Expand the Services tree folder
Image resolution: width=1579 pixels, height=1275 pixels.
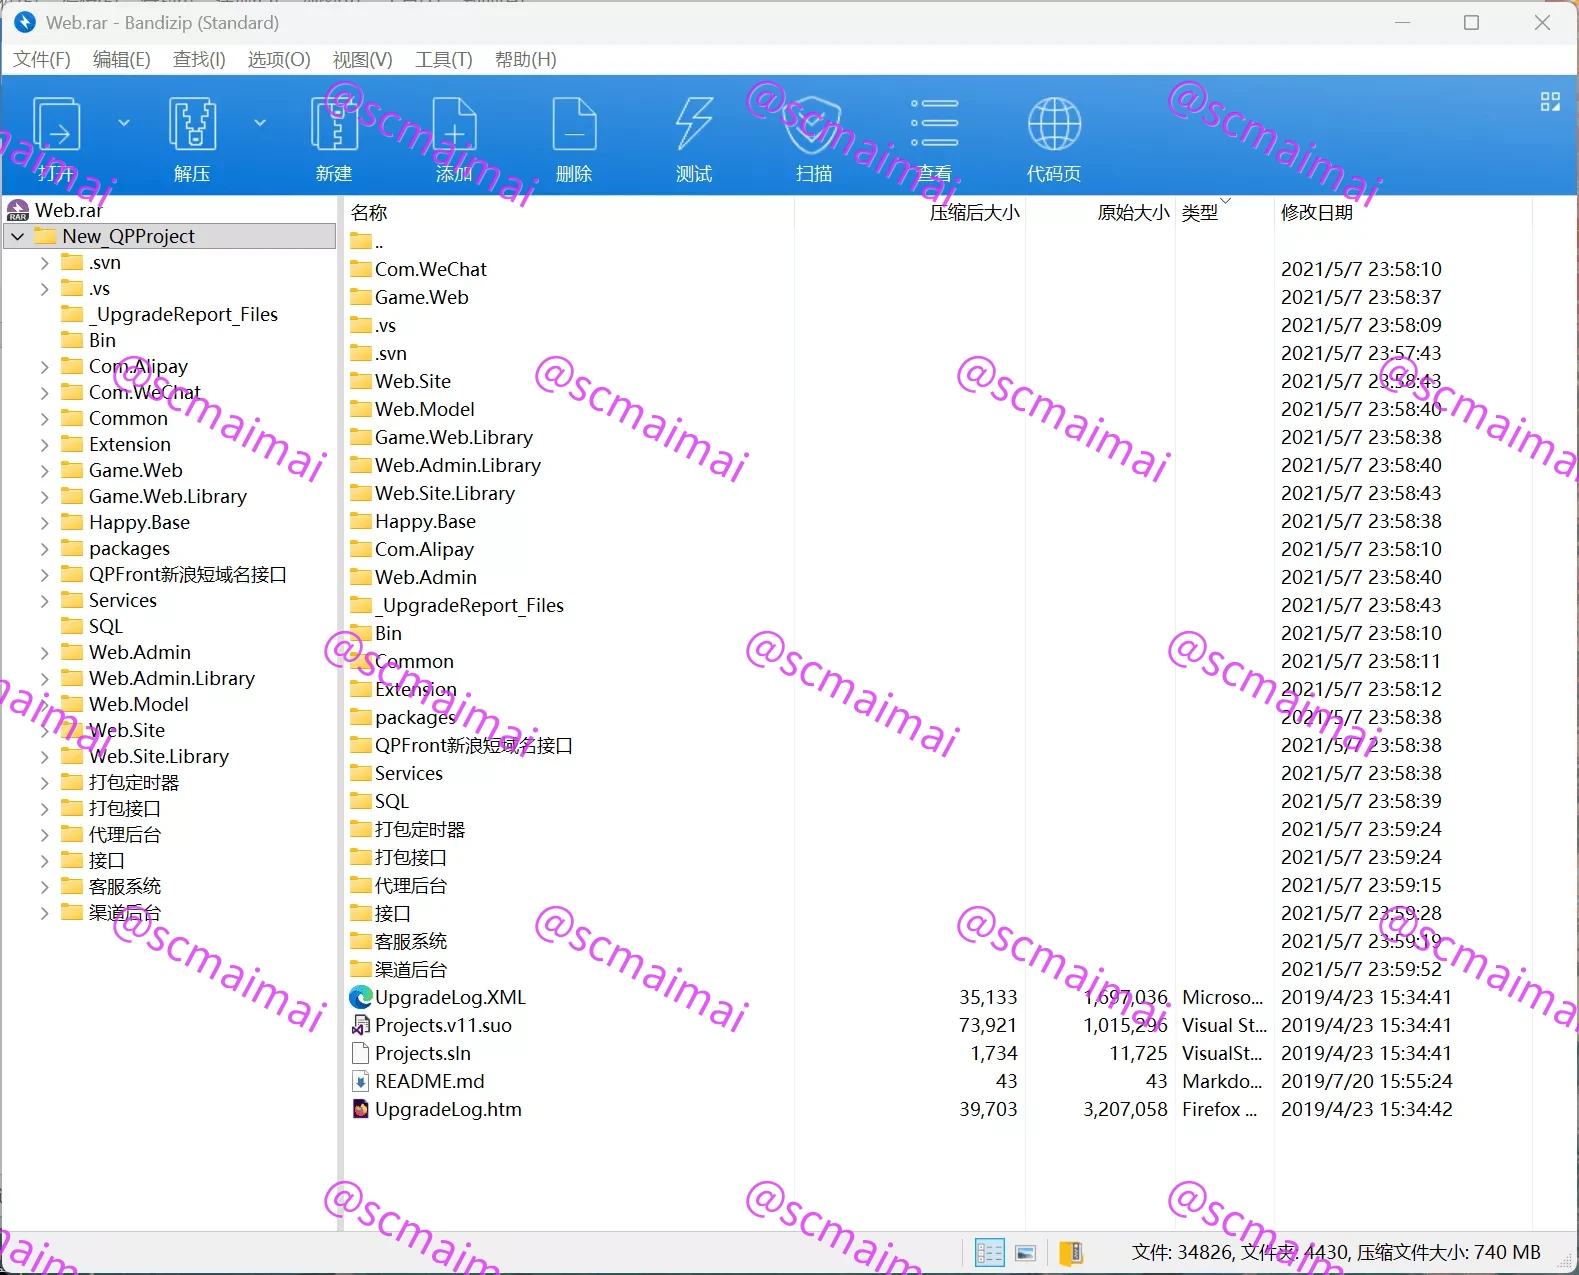(x=44, y=600)
